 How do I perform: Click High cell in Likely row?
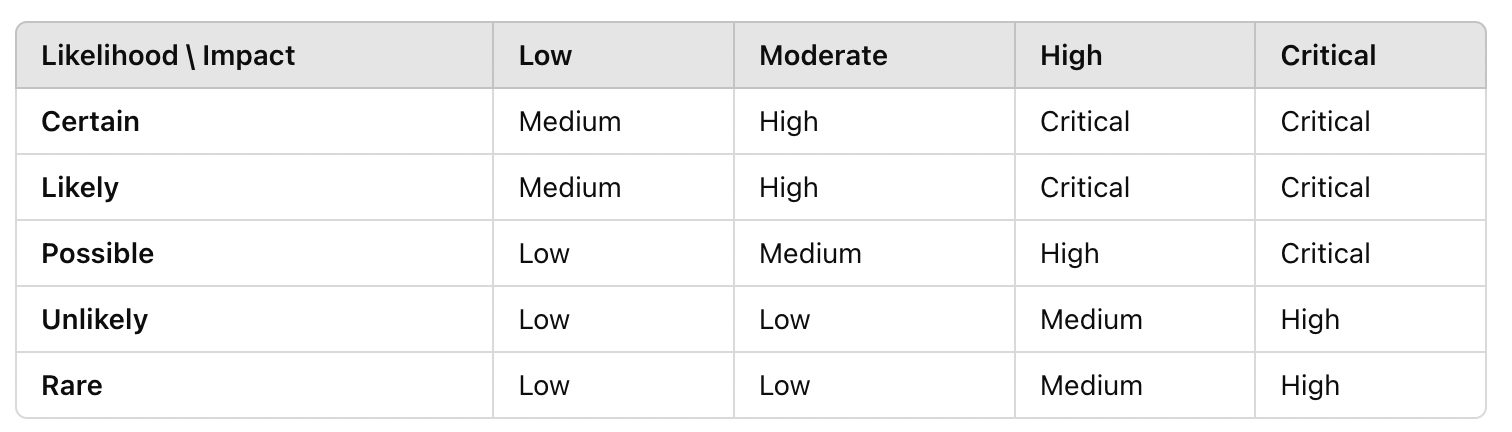tap(789, 188)
